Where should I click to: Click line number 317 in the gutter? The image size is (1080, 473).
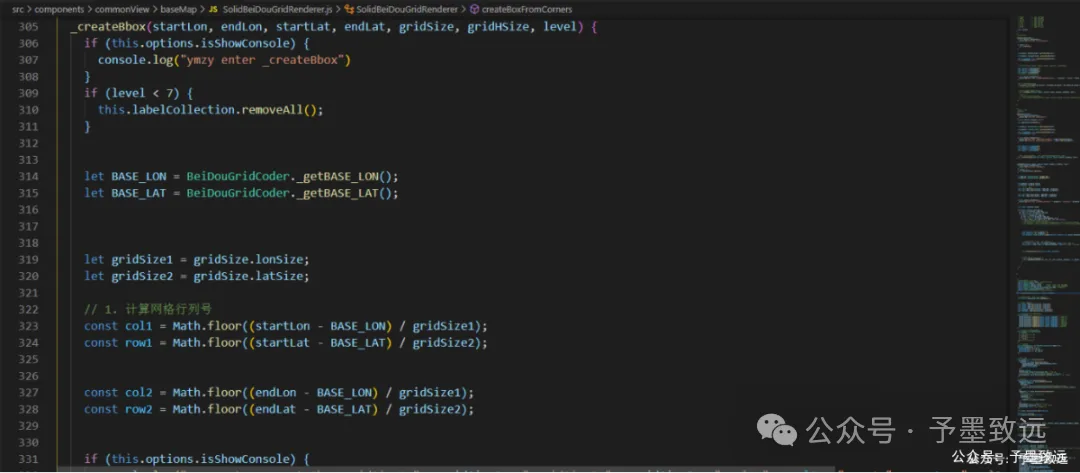[x=28, y=227]
